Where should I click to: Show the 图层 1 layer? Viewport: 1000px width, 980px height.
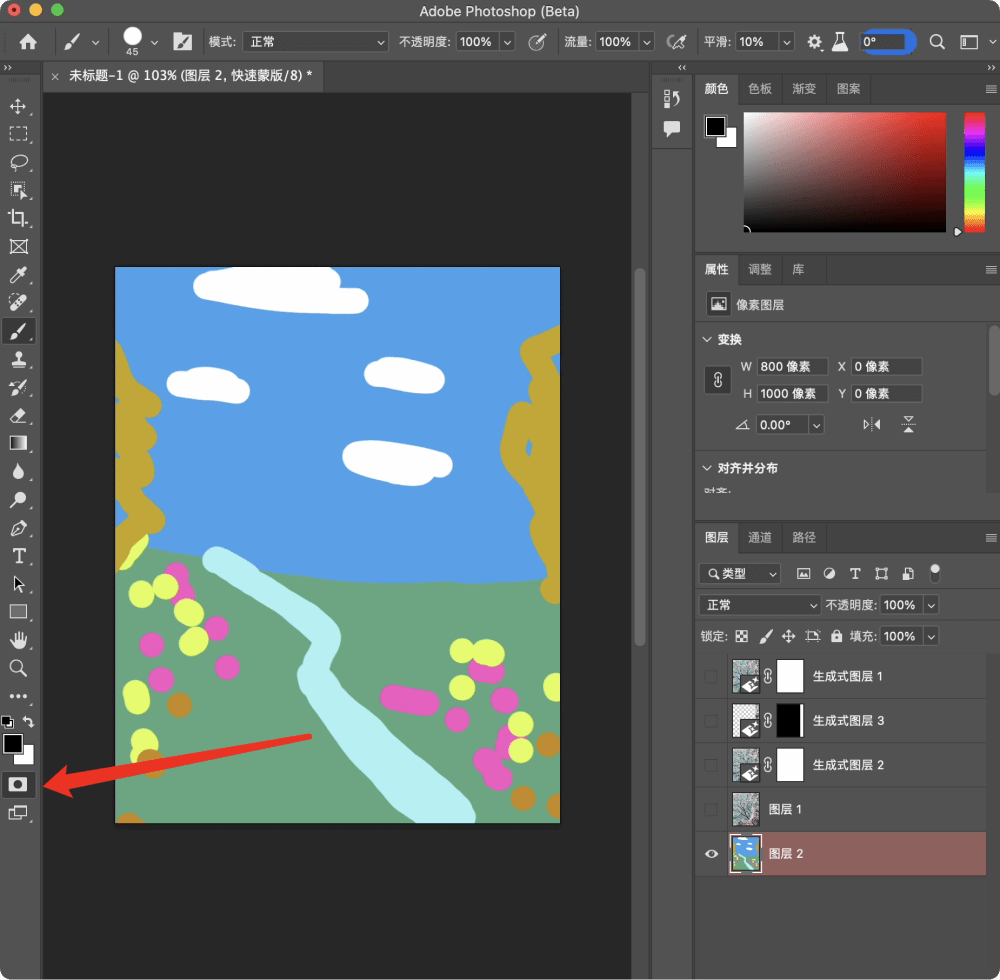tap(711, 809)
